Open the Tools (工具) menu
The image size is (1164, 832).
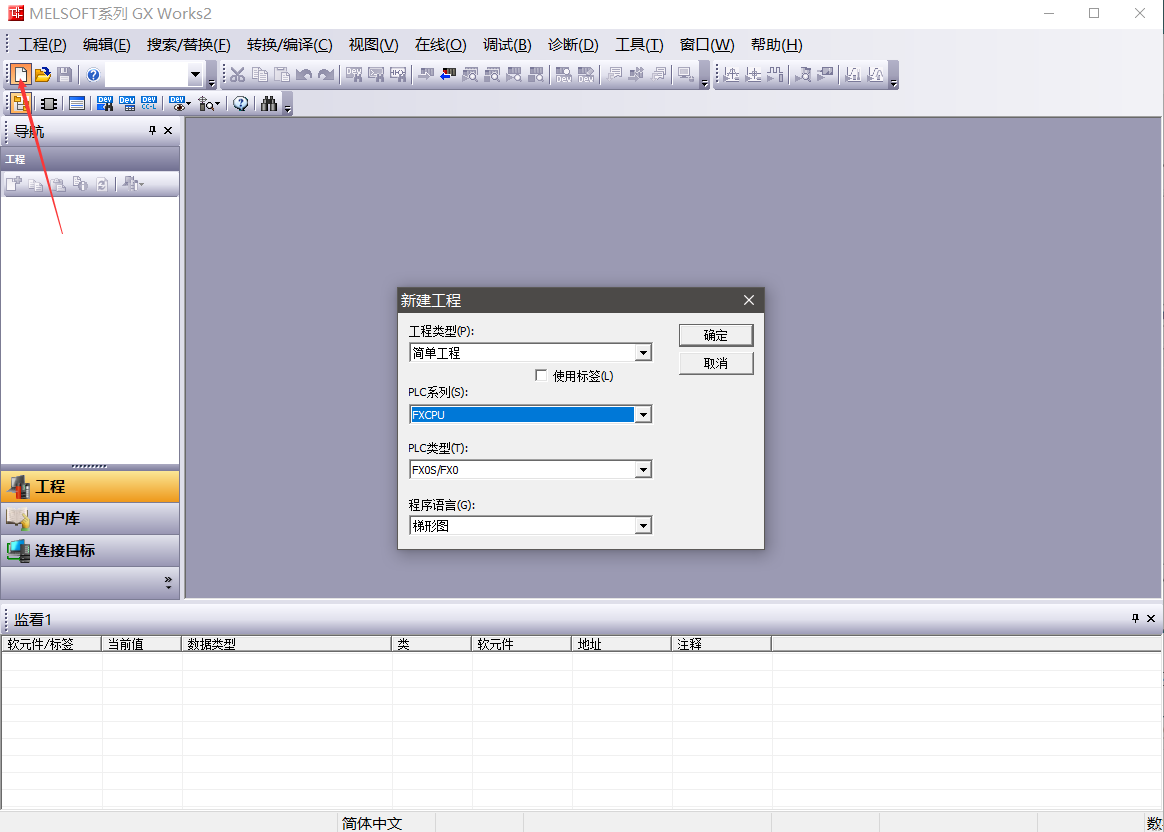639,45
